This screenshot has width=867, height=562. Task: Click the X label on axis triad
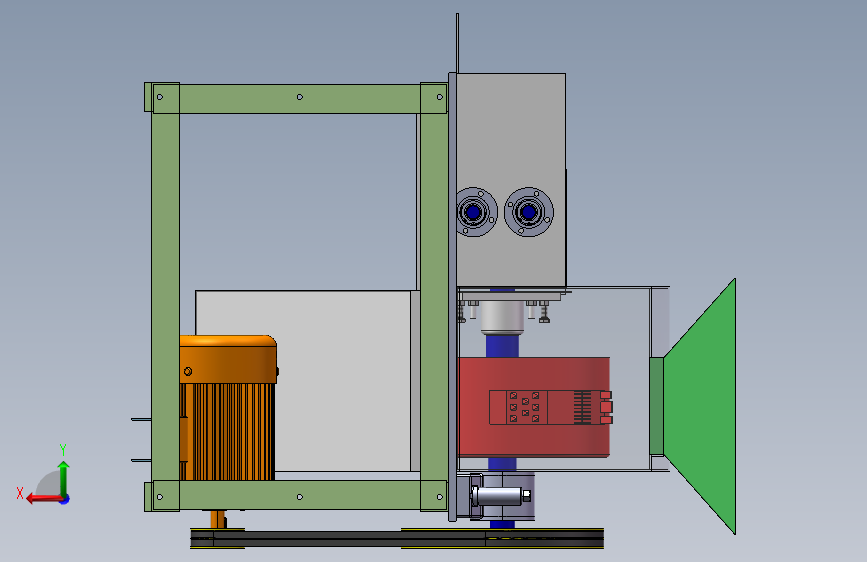tap(20, 493)
